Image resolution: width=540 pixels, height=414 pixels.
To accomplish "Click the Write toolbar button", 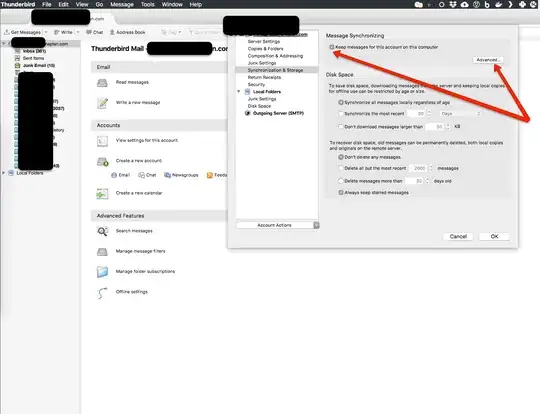I will tap(63, 32).
